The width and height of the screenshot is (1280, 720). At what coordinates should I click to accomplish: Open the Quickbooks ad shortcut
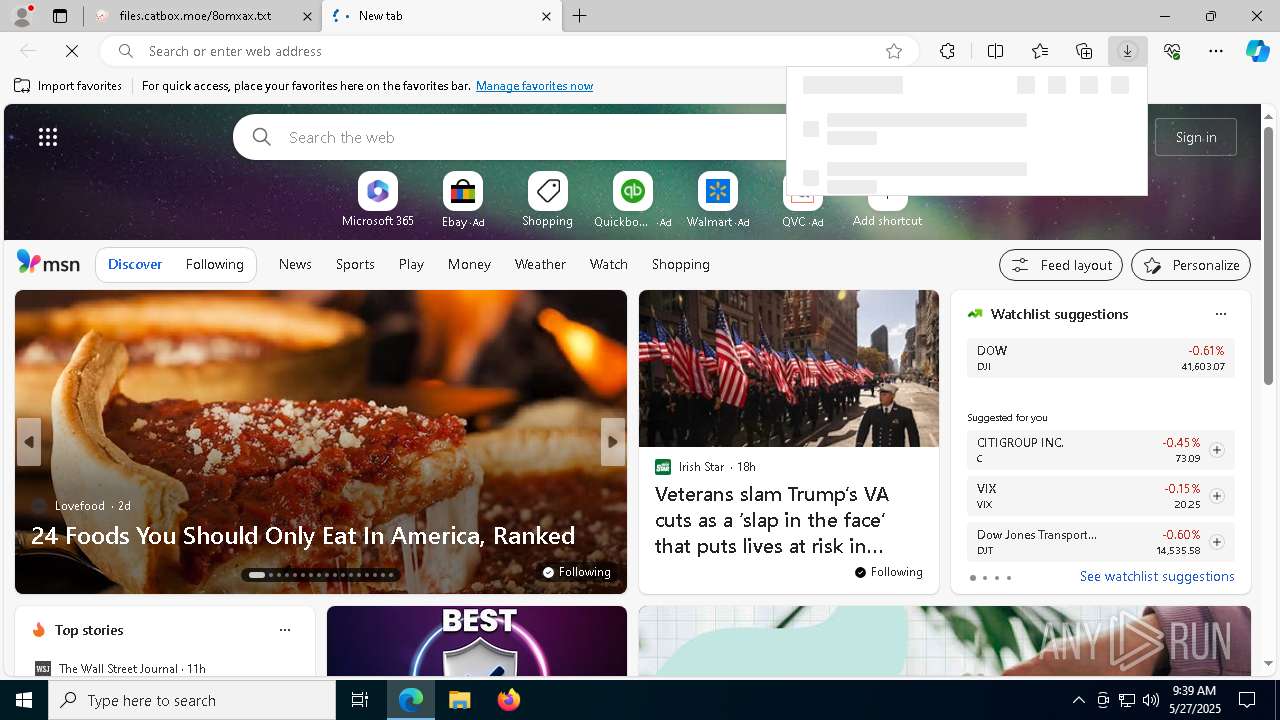coord(632,200)
